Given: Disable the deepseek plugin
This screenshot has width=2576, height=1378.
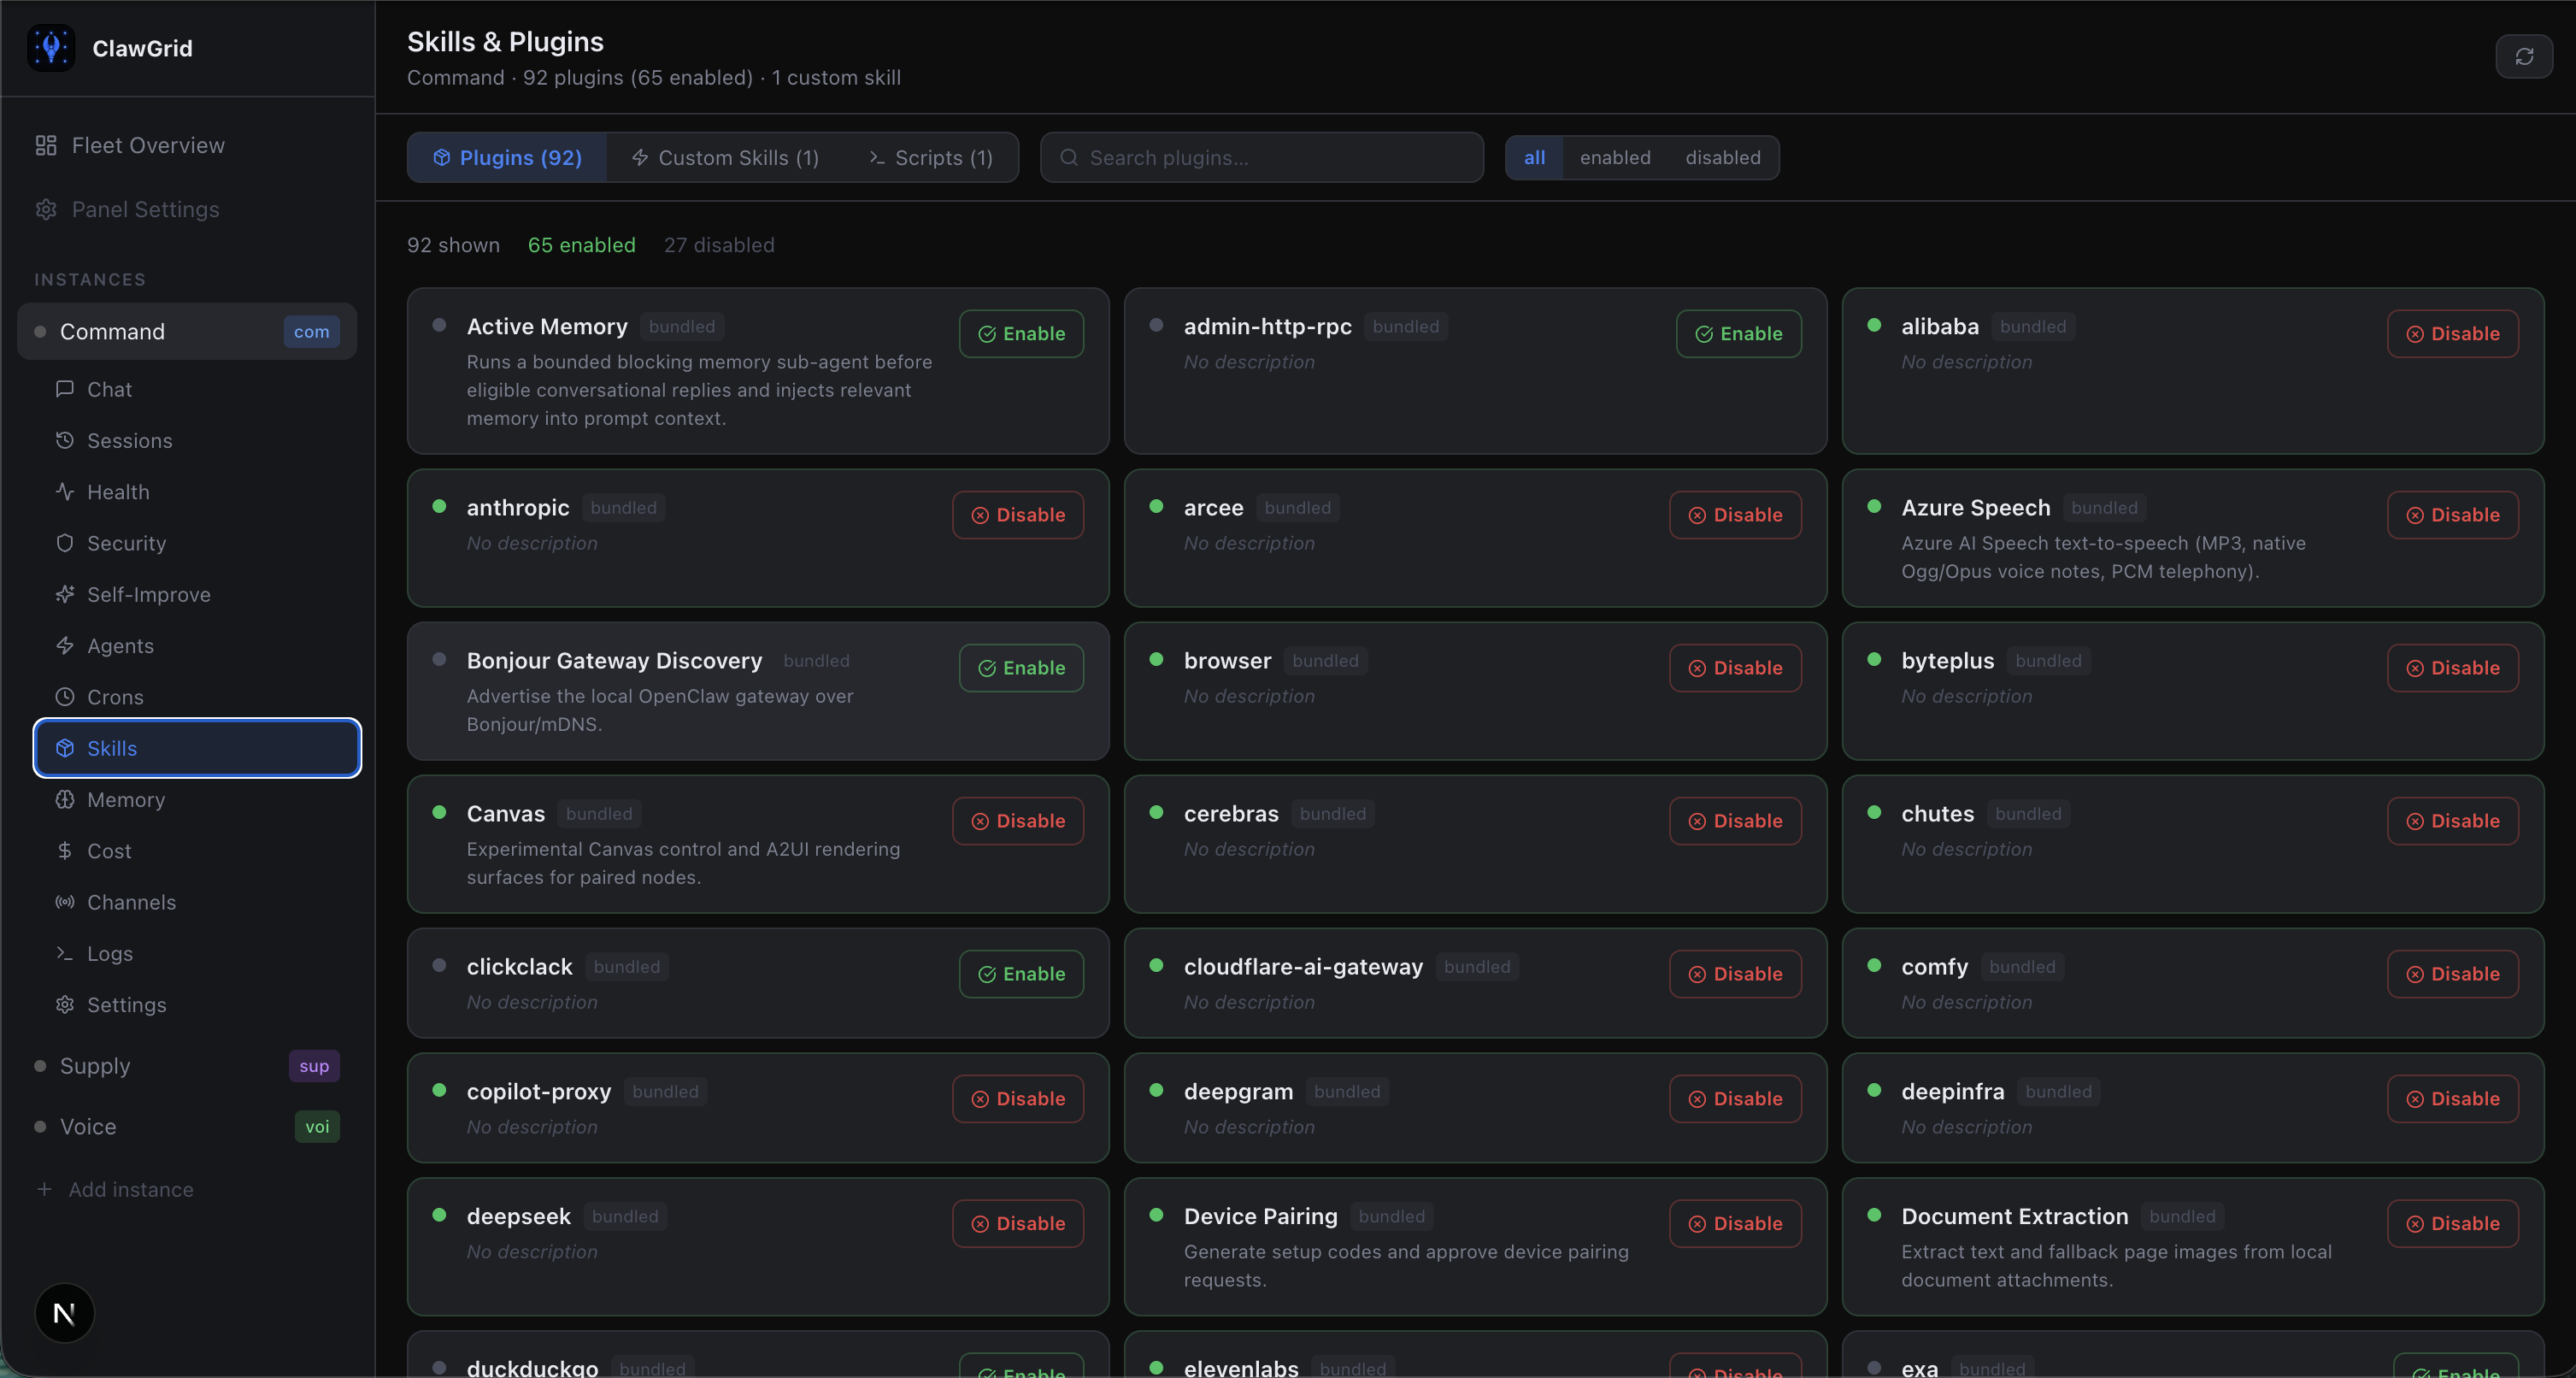Looking at the screenshot, I should coord(1018,1224).
